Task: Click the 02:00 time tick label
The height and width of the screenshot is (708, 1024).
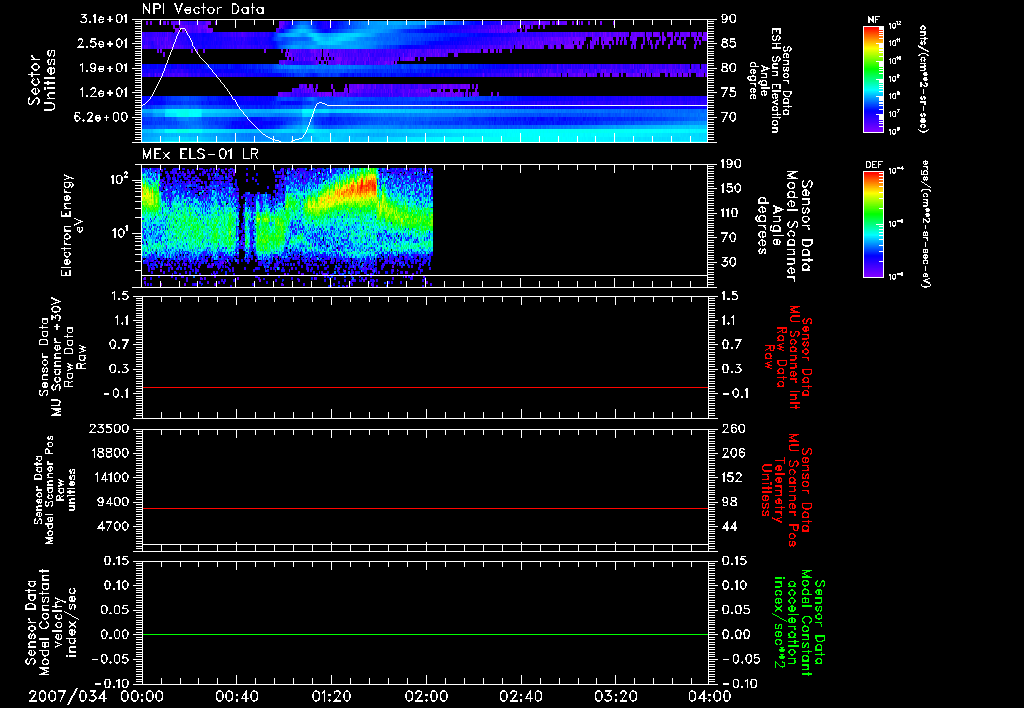Action: (426, 696)
